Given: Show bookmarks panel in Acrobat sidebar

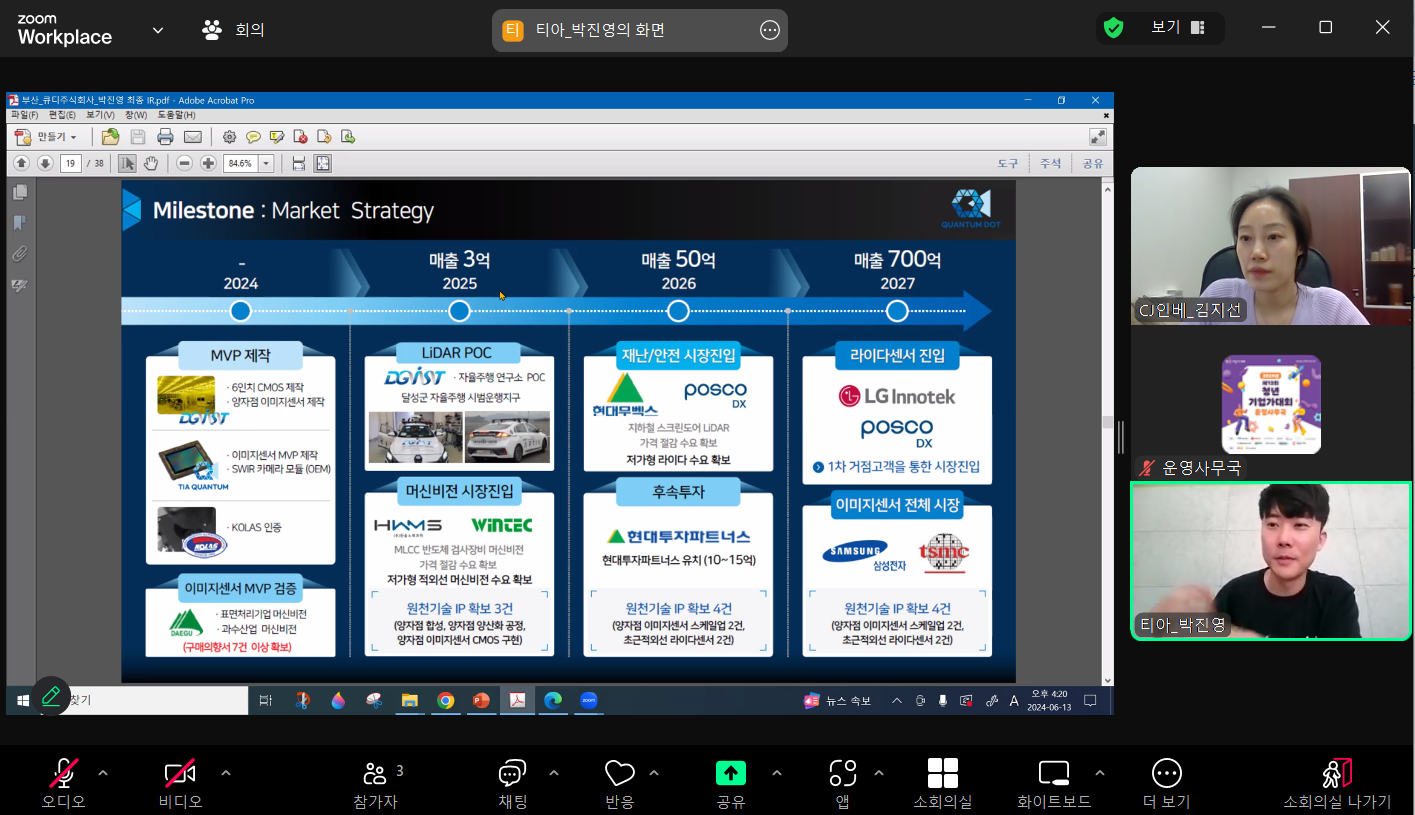Looking at the screenshot, I should tap(19, 223).
